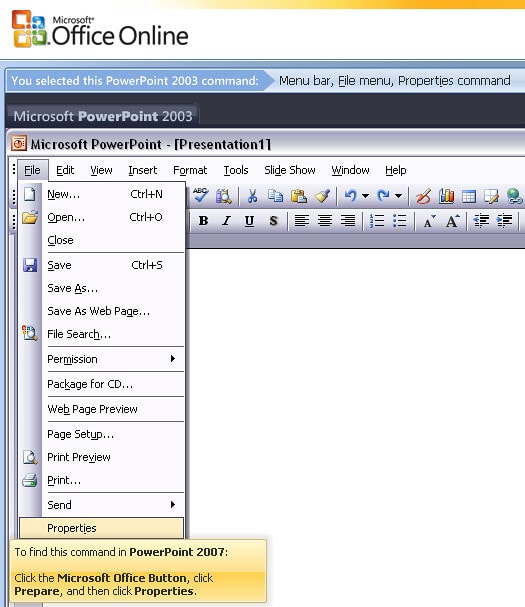Toggle text Shadow formatting

273,221
